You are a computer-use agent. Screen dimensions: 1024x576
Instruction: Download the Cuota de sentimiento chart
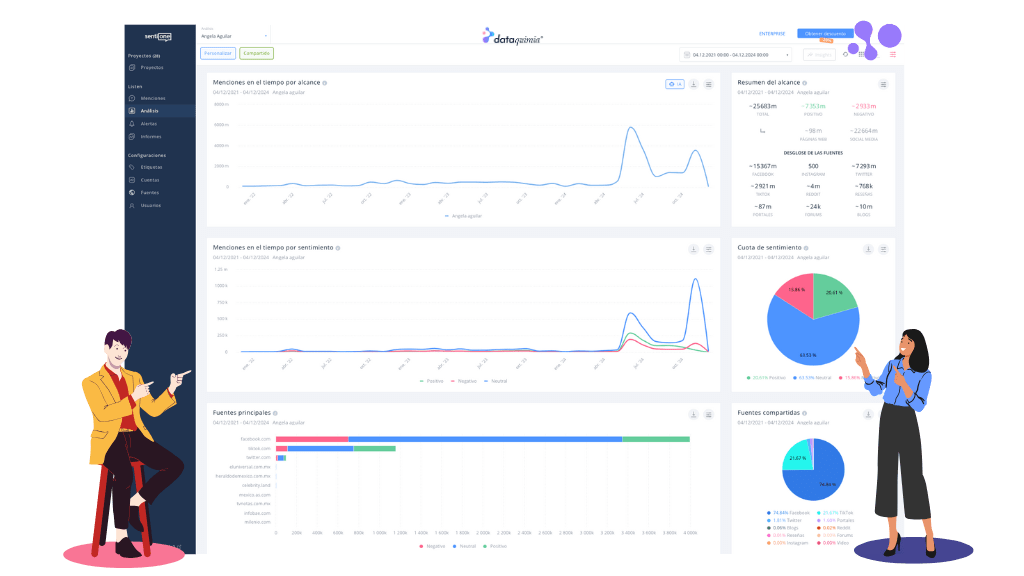click(x=868, y=248)
